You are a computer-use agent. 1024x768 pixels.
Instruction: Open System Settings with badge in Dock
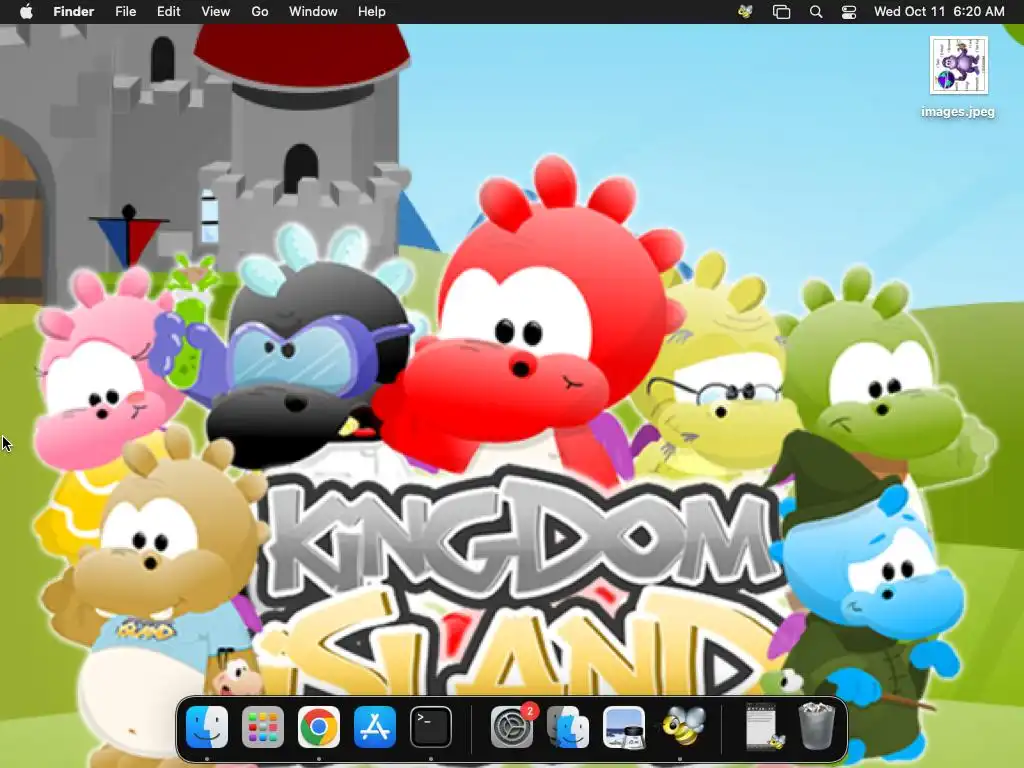(x=512, y=727)
